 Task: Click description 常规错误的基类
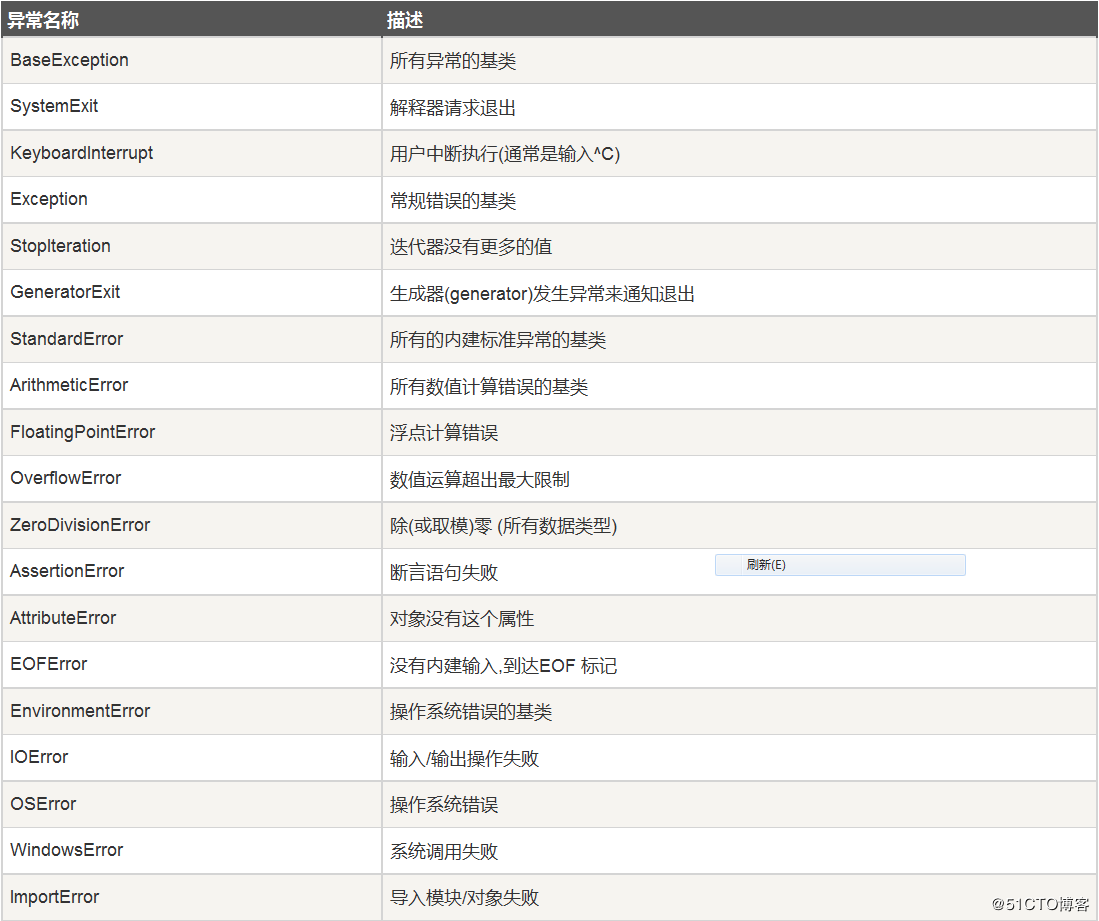click(453, 200)
